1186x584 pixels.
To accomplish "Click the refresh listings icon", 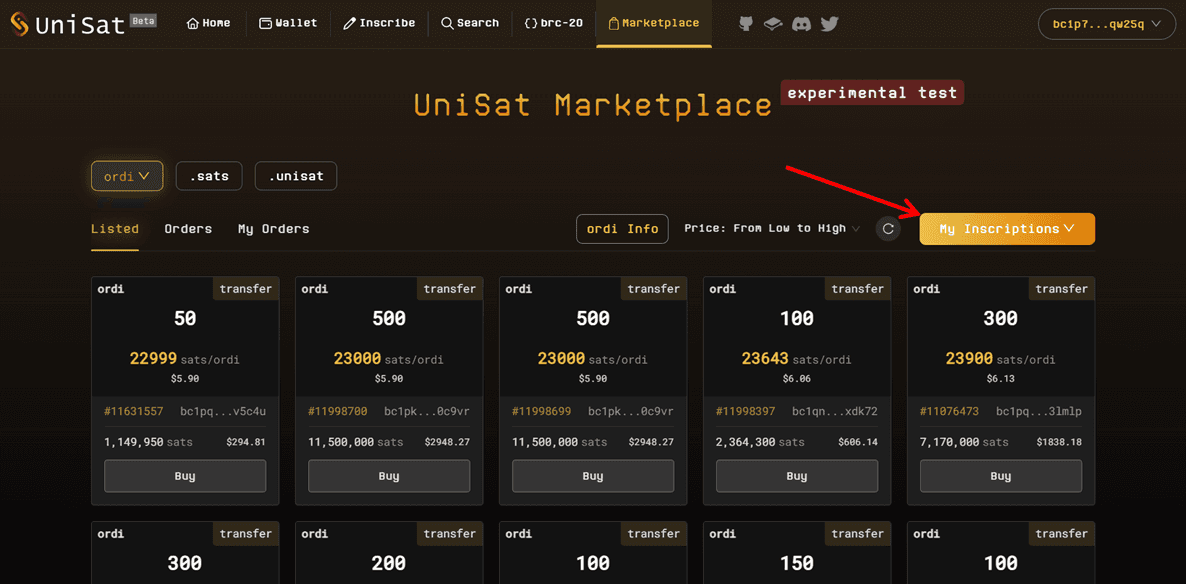I will pos(888,229).
